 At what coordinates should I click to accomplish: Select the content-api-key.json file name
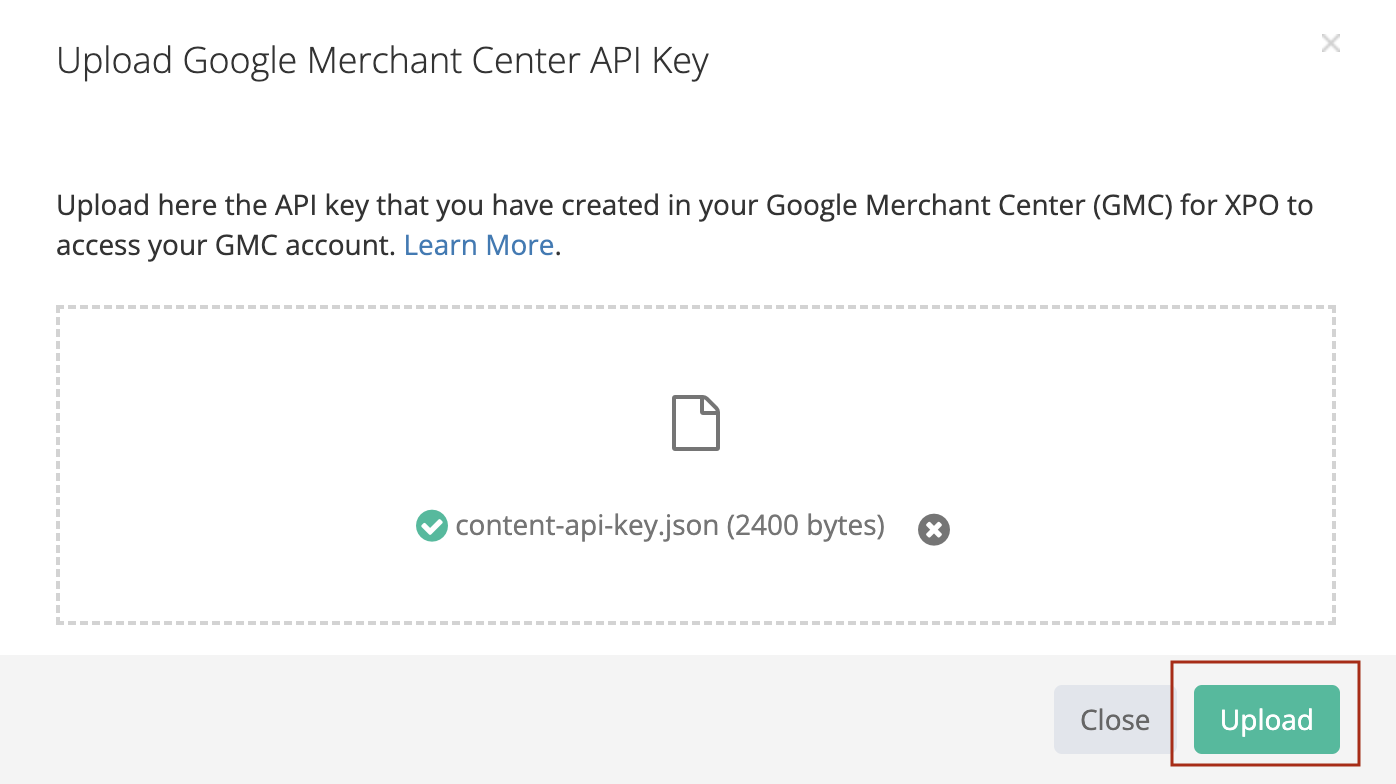(587, 526)
